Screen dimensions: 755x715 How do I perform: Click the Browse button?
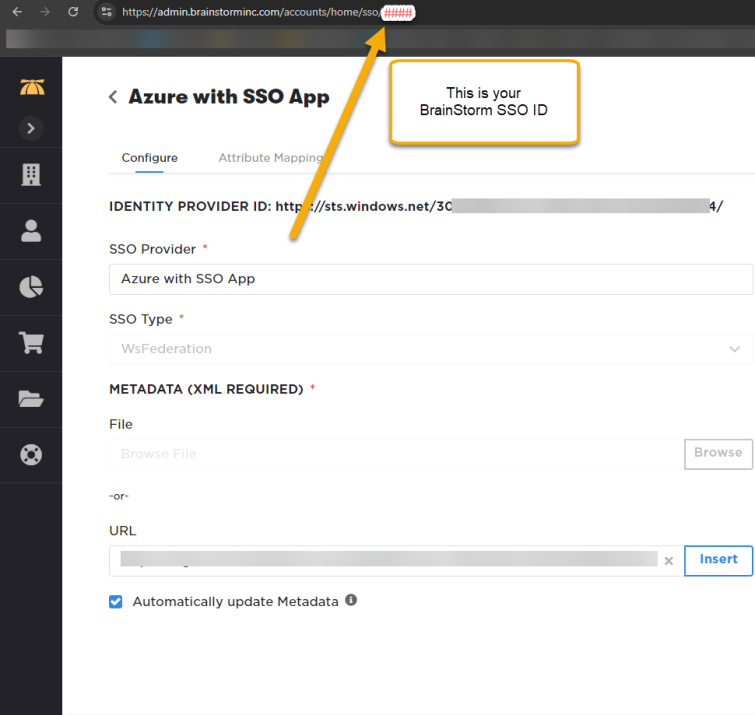point(718,454)
